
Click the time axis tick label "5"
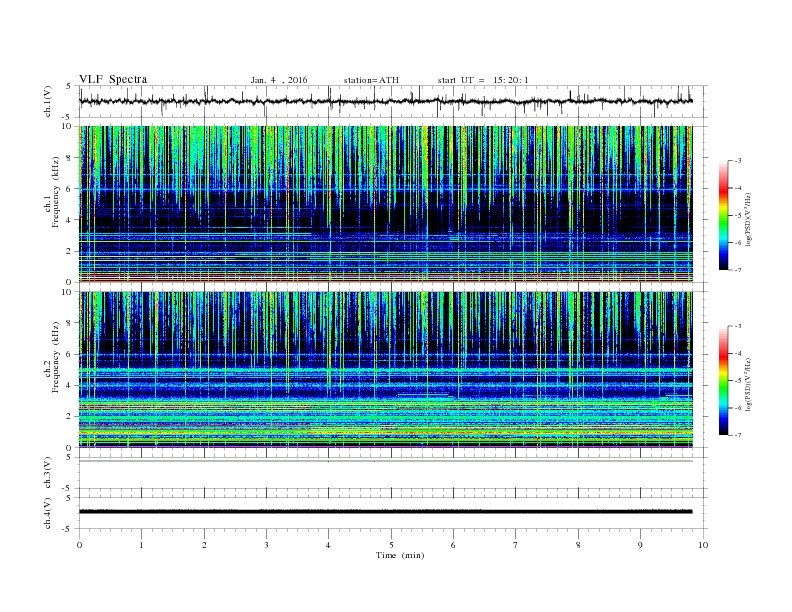391,545
